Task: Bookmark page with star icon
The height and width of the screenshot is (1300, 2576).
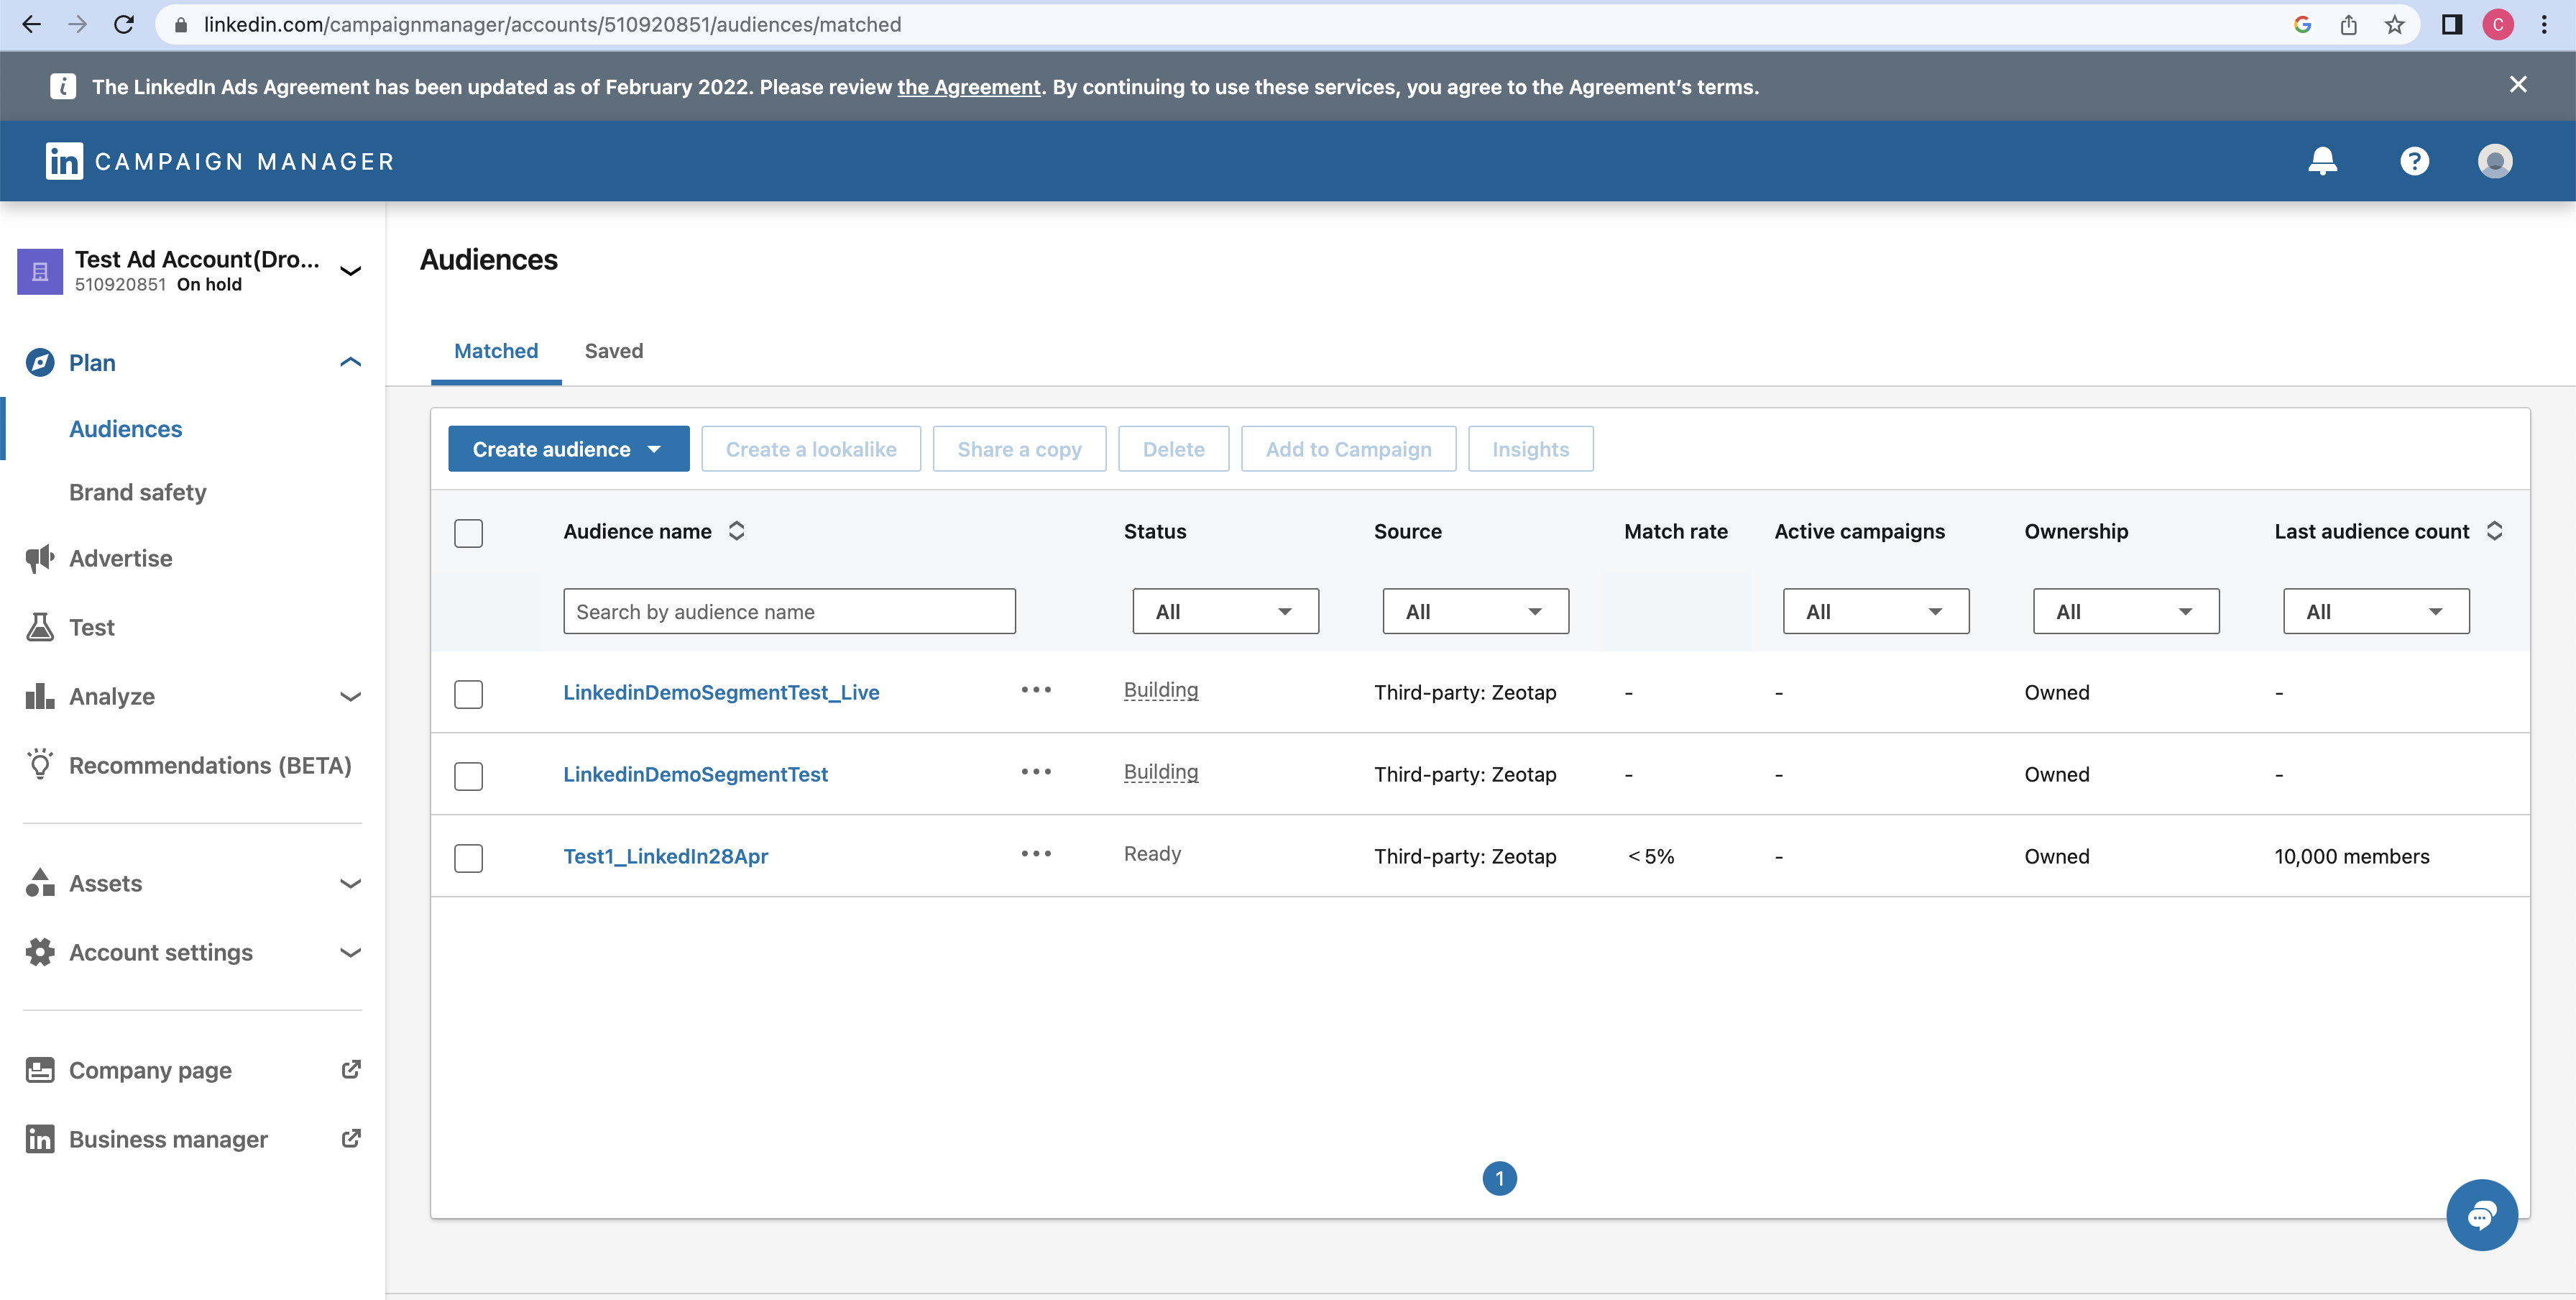Action: click(x=2394, y=25)
